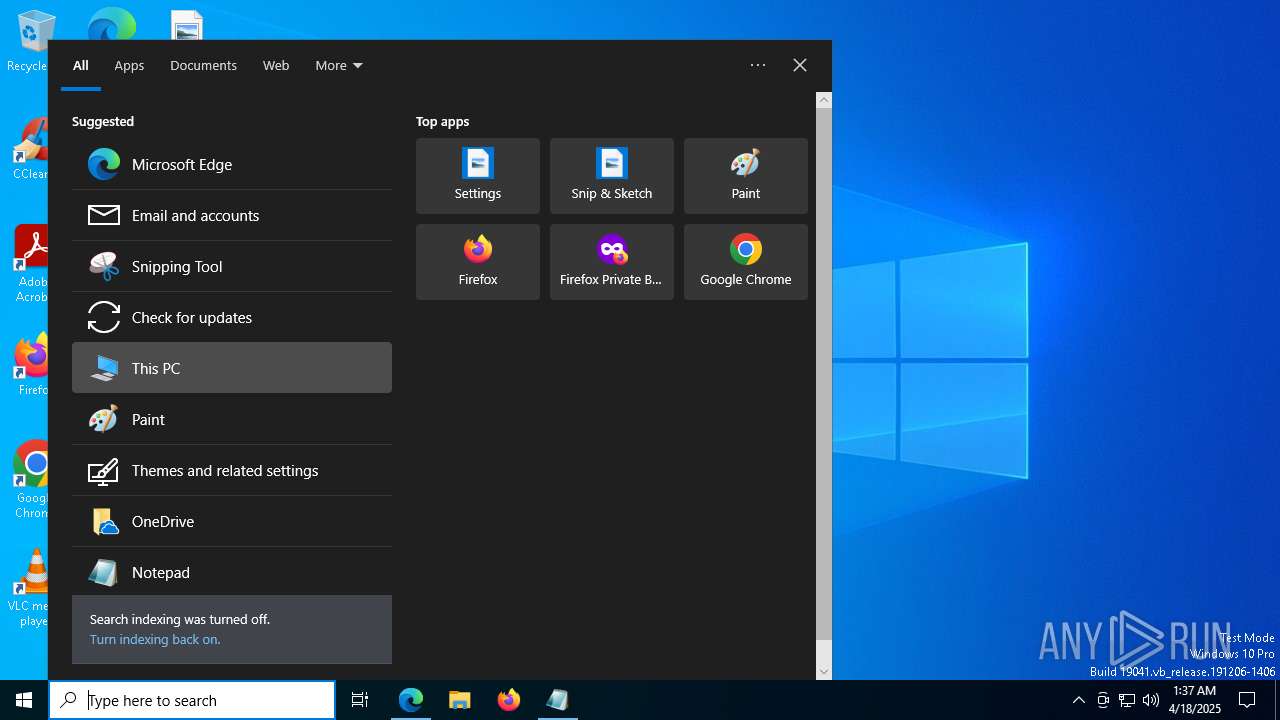Viewport: 1280px width, 720px height.
Task: Open Microsoft Edge from taskbar
Action: [411, 700]
